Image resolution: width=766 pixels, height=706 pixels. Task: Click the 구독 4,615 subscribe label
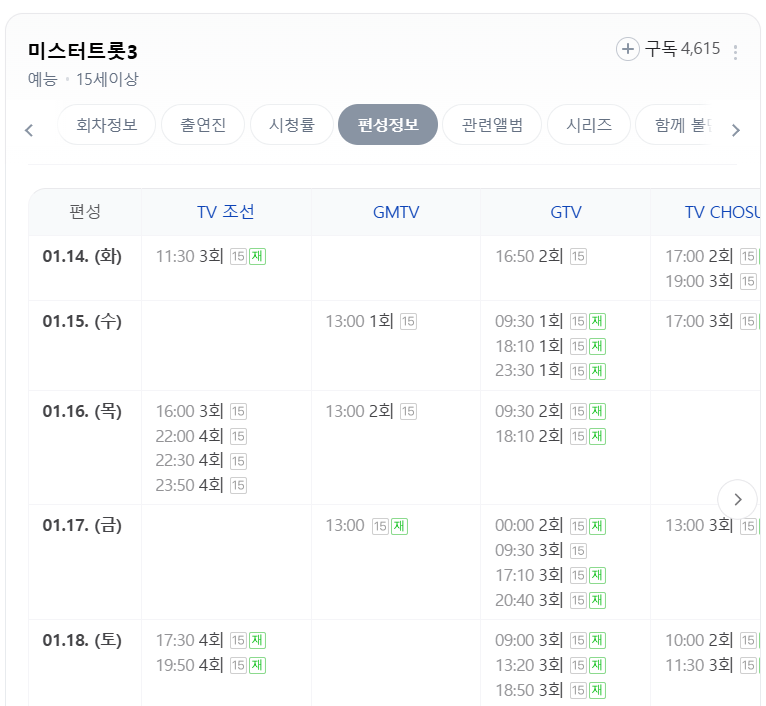click(682, 48)
